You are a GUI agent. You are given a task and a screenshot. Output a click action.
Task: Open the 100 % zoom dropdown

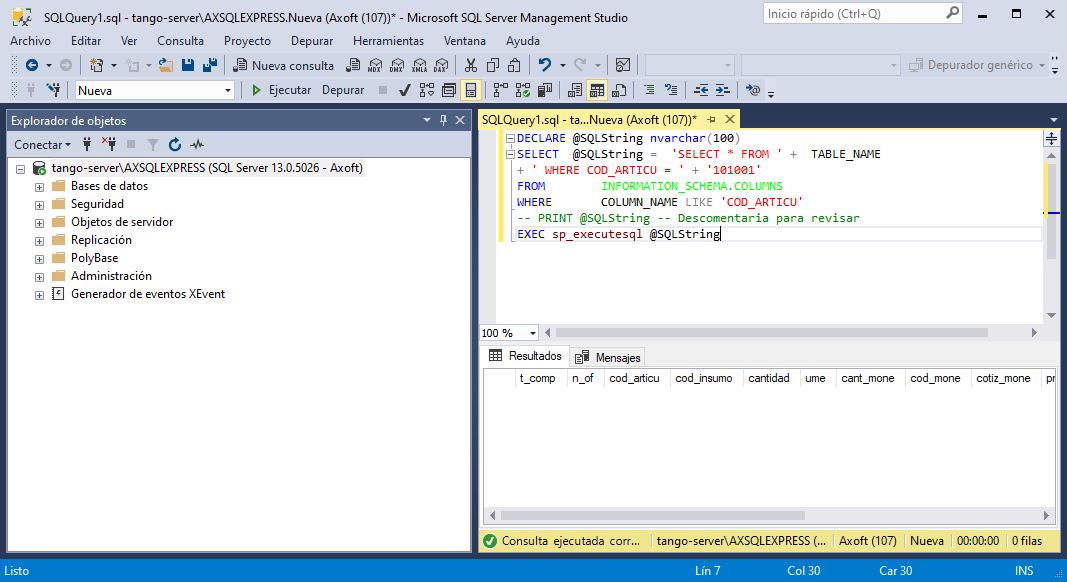click(x=533, y=333)
